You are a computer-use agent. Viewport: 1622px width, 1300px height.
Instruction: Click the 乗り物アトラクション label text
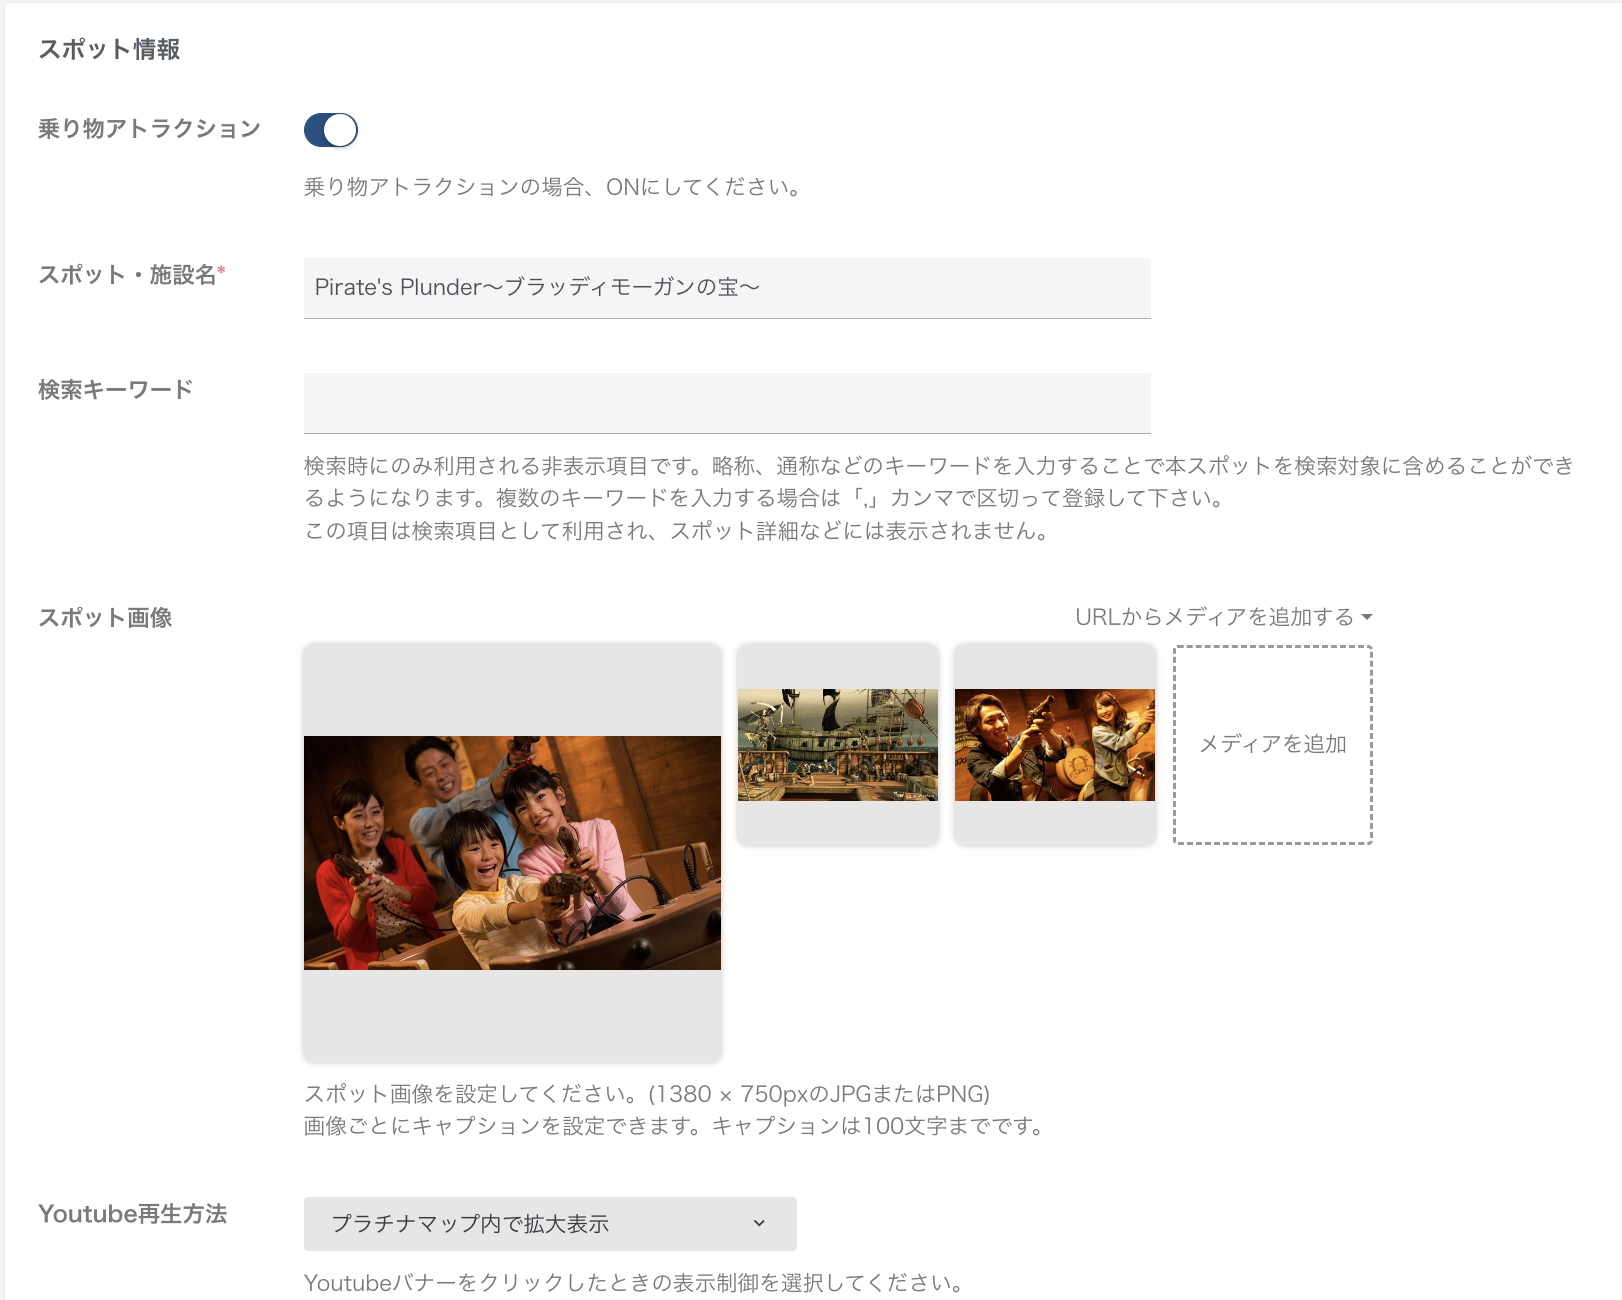[x=150, y=129]
